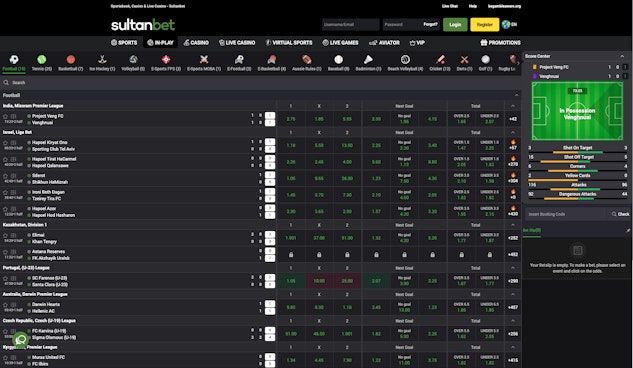Favorite the Sderot match star
The height and width of the screenshot is (368, 633).
coord(5,176)
